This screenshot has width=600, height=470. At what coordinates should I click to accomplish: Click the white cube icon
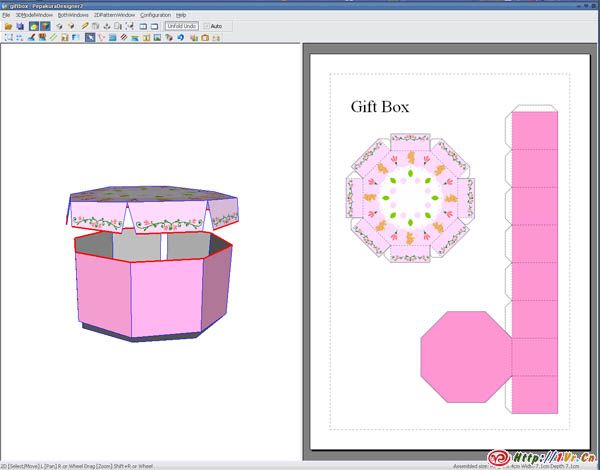[x=59, y=26]
